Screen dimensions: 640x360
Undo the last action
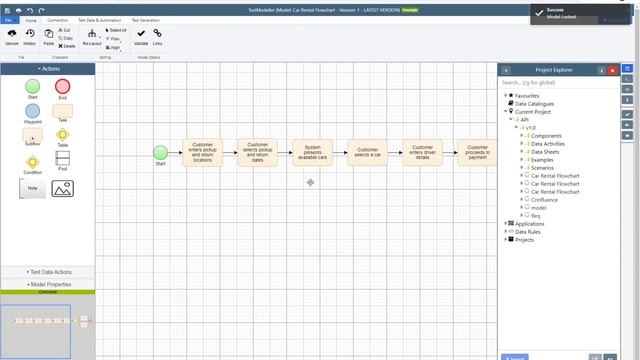pyautogui.click(x=30, y=10)
